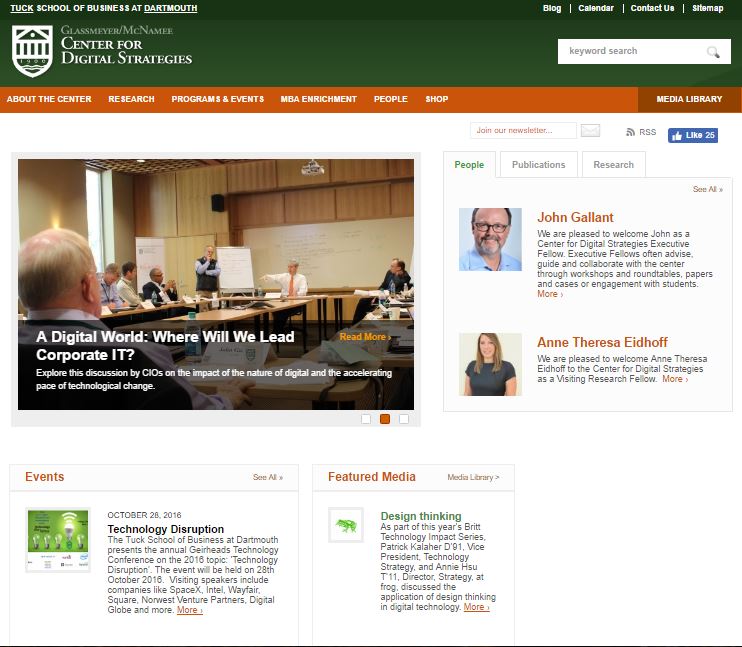This screenshot has height=647, width=742.
Task: Open the Technology Disruption event thumbnail
Action: coord(58,540)
